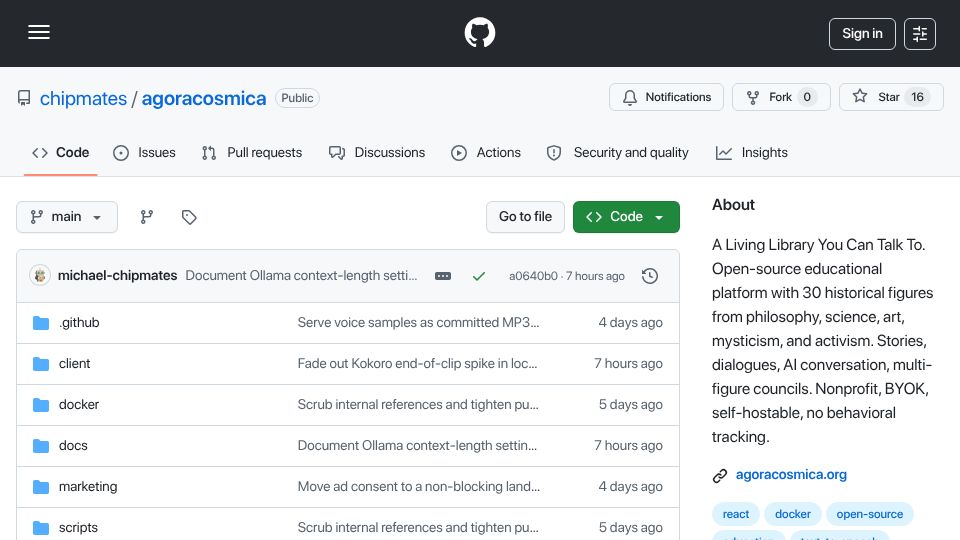The image size is (960, 540).
Task: Click the Go to file button
Action: coord(525,217)
